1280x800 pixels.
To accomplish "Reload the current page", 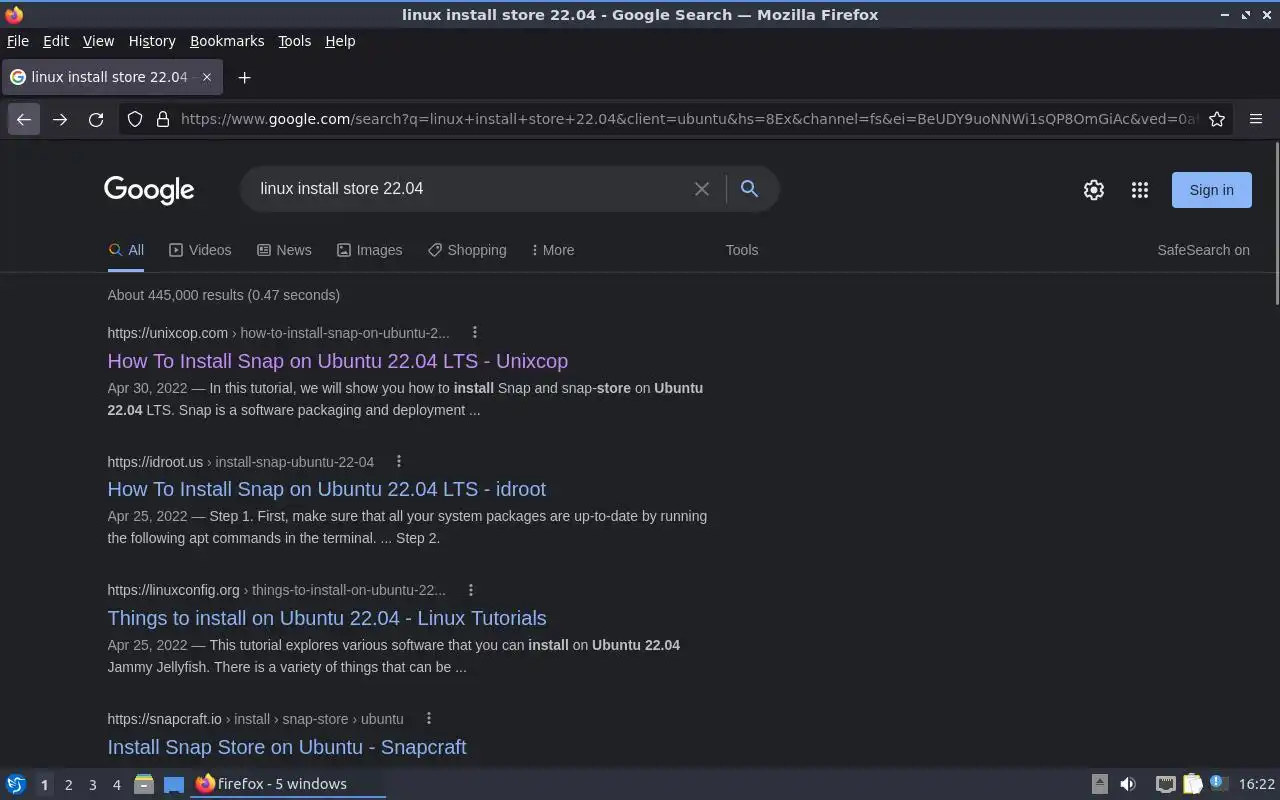I will 96,119.
